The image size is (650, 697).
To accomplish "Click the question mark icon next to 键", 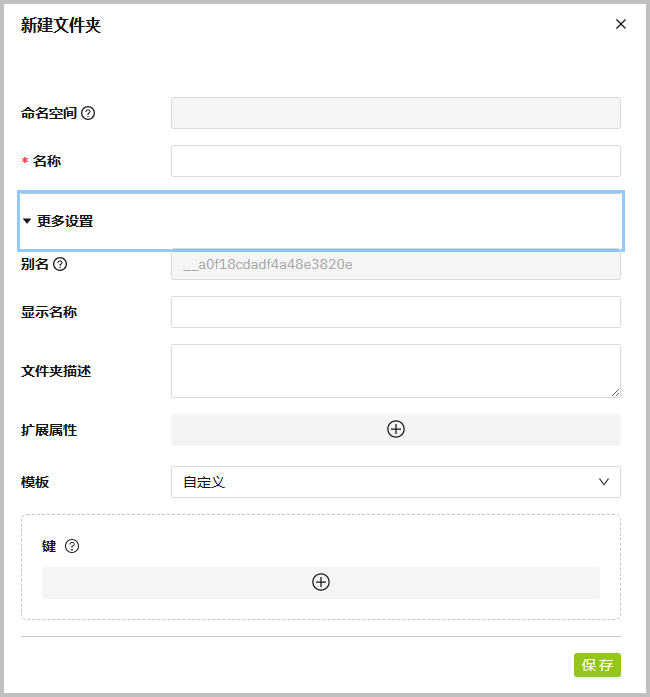I will click(71, 546).
